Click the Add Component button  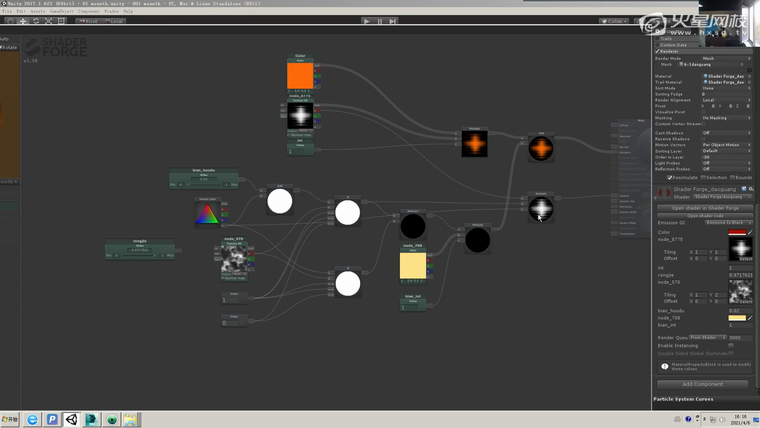tap(702, 384)
